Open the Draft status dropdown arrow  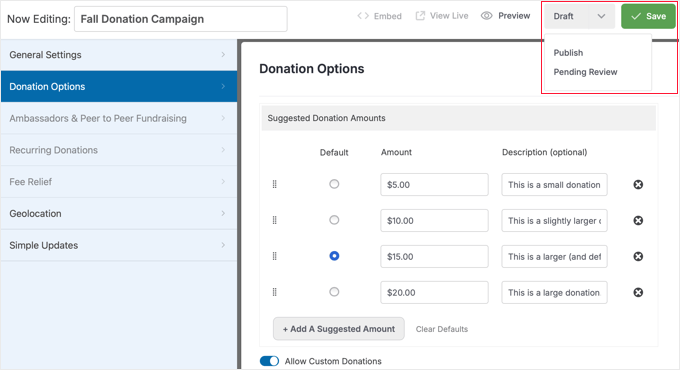[x=602, y=16]
